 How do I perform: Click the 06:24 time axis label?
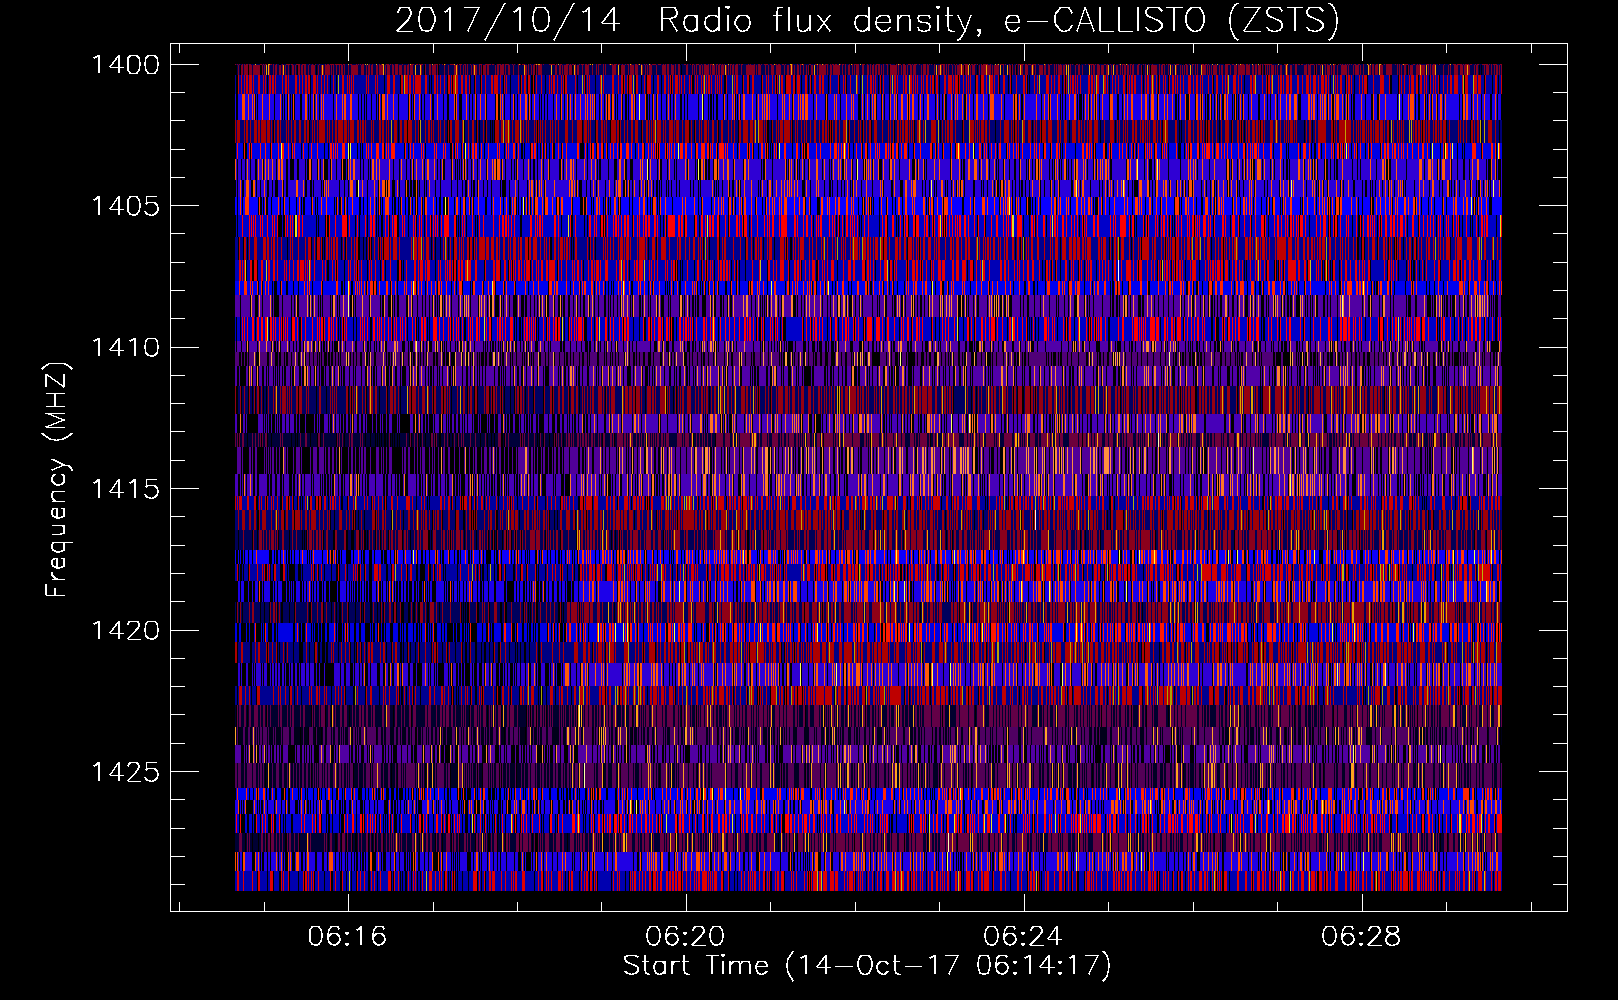click(x=1023, y=937)
